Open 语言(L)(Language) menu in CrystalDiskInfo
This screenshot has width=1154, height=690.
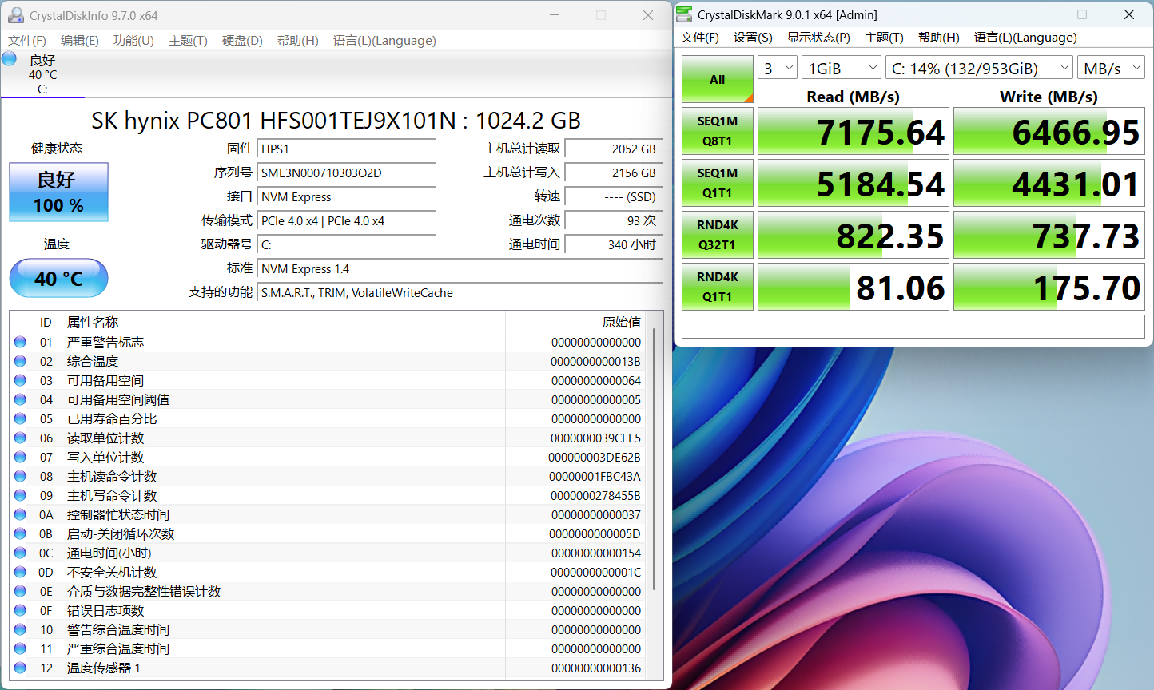click(x=384, y=40)
